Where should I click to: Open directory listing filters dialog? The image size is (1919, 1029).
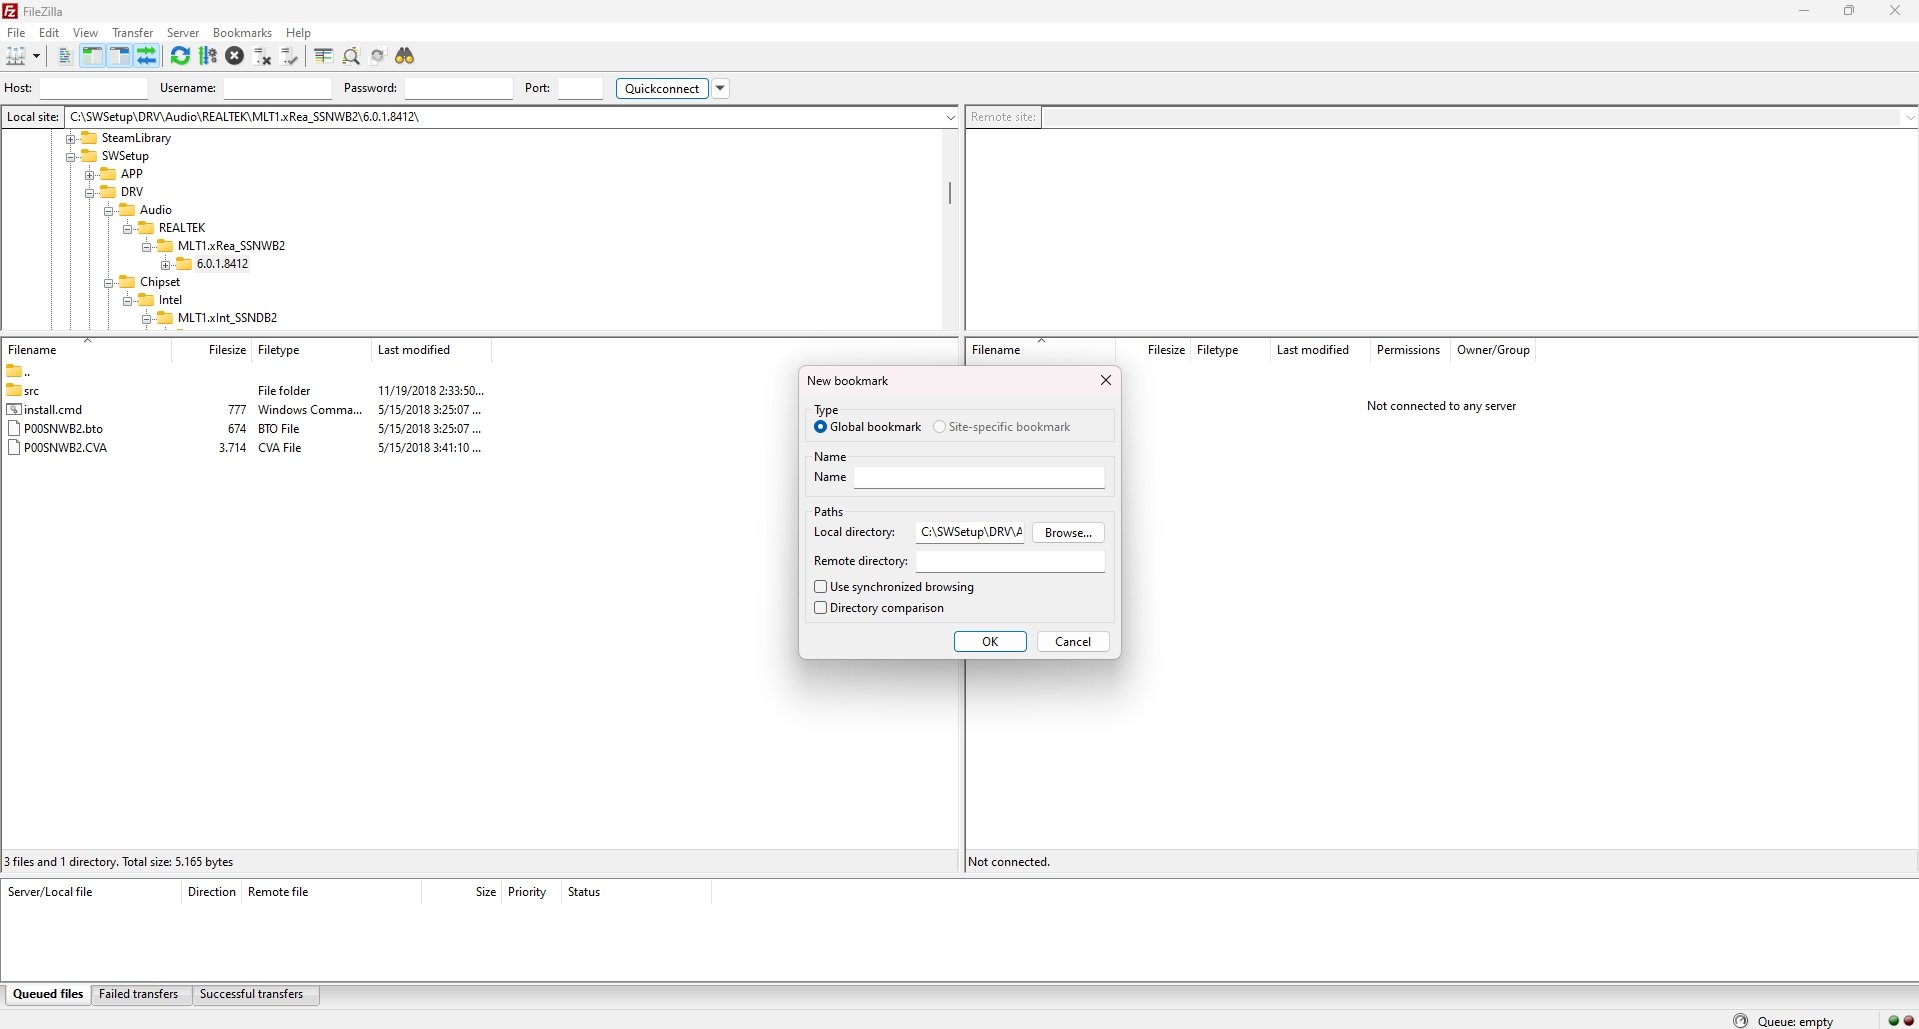pos(323,56)
